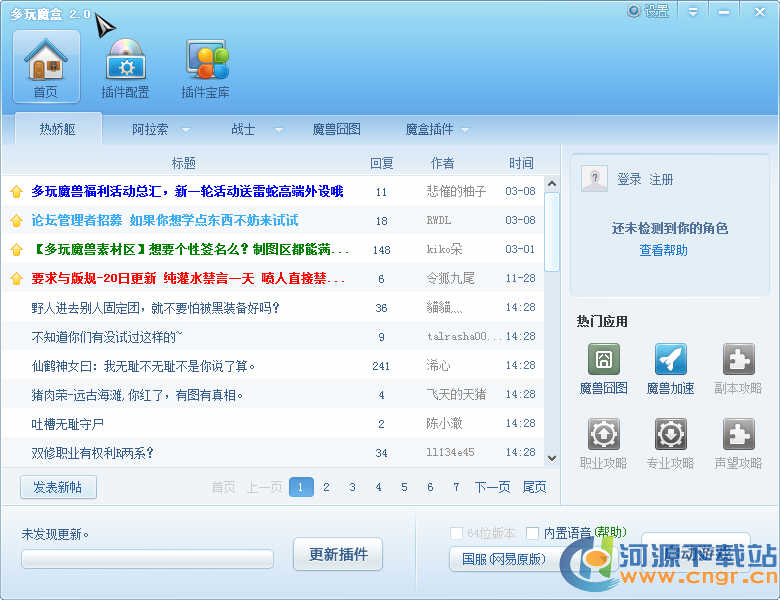Open the 声望攻略 puzzle icon
Viewport: 780px width, 600px height.
pos(738,435)
